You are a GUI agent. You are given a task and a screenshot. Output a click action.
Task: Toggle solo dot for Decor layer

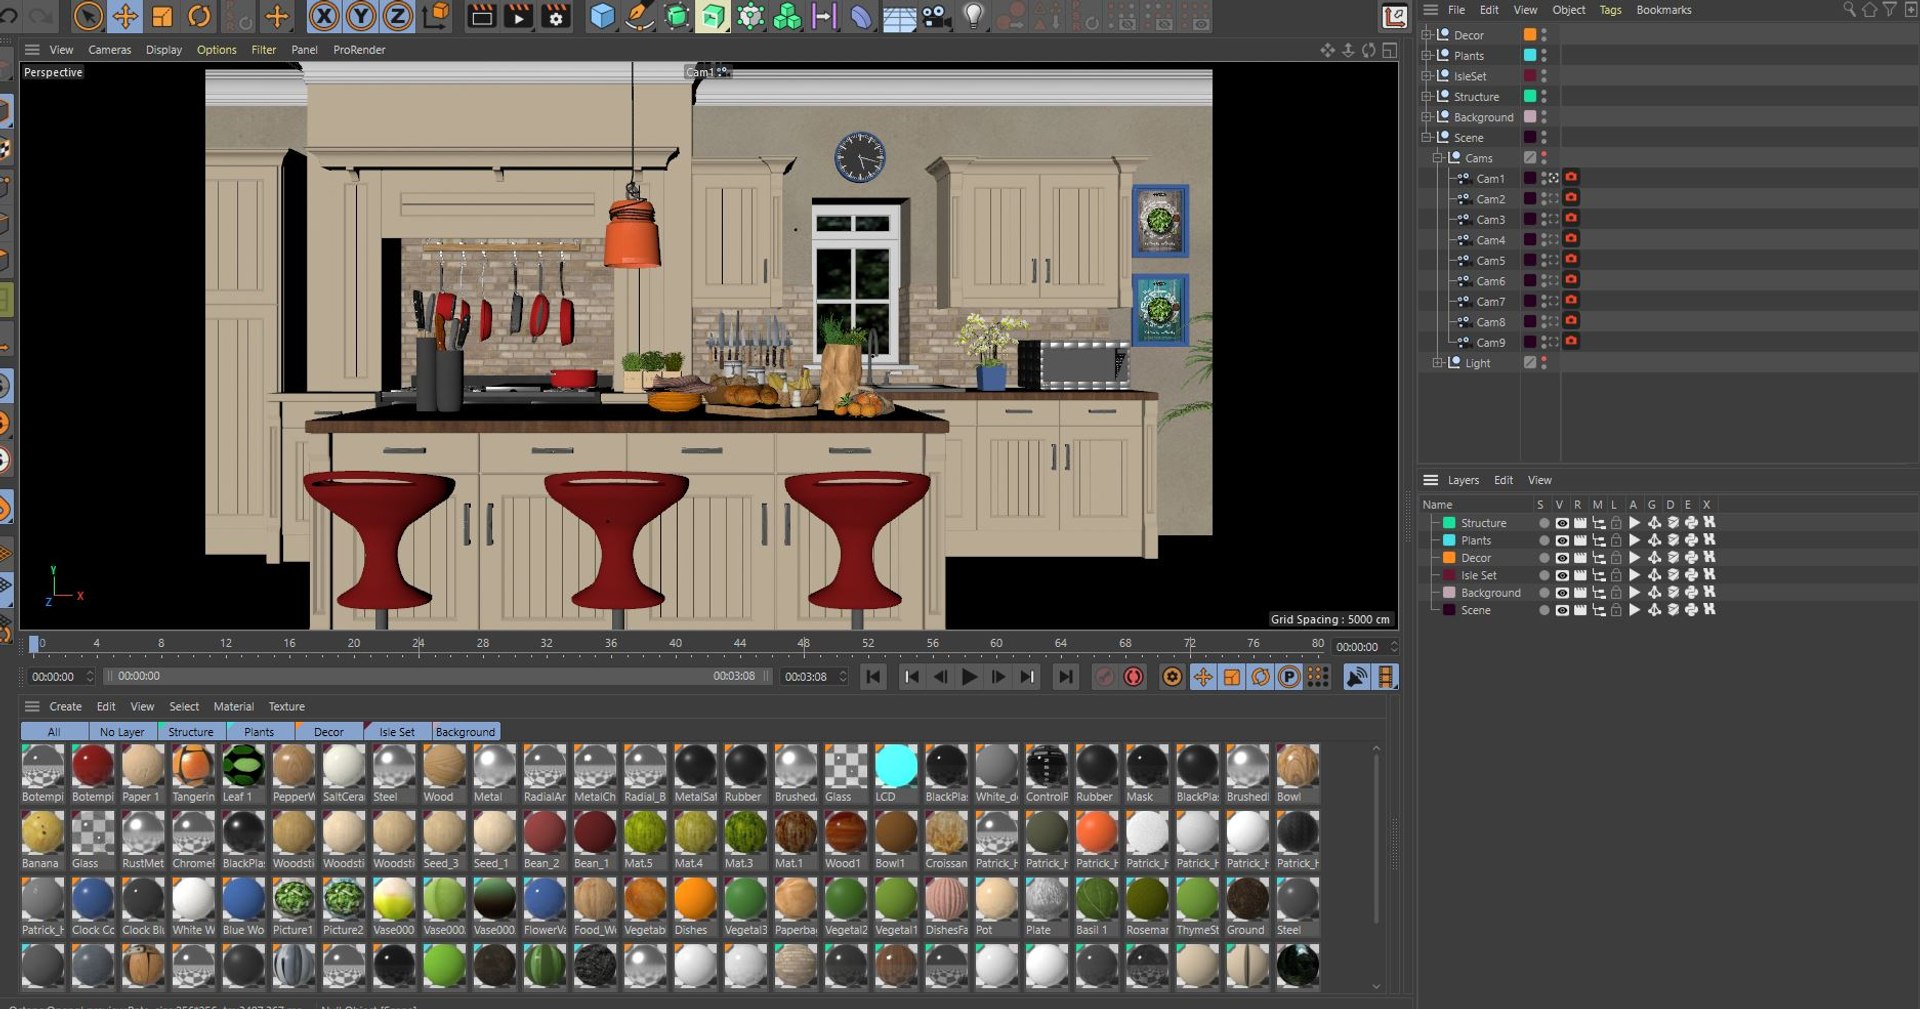[1543, 558]
